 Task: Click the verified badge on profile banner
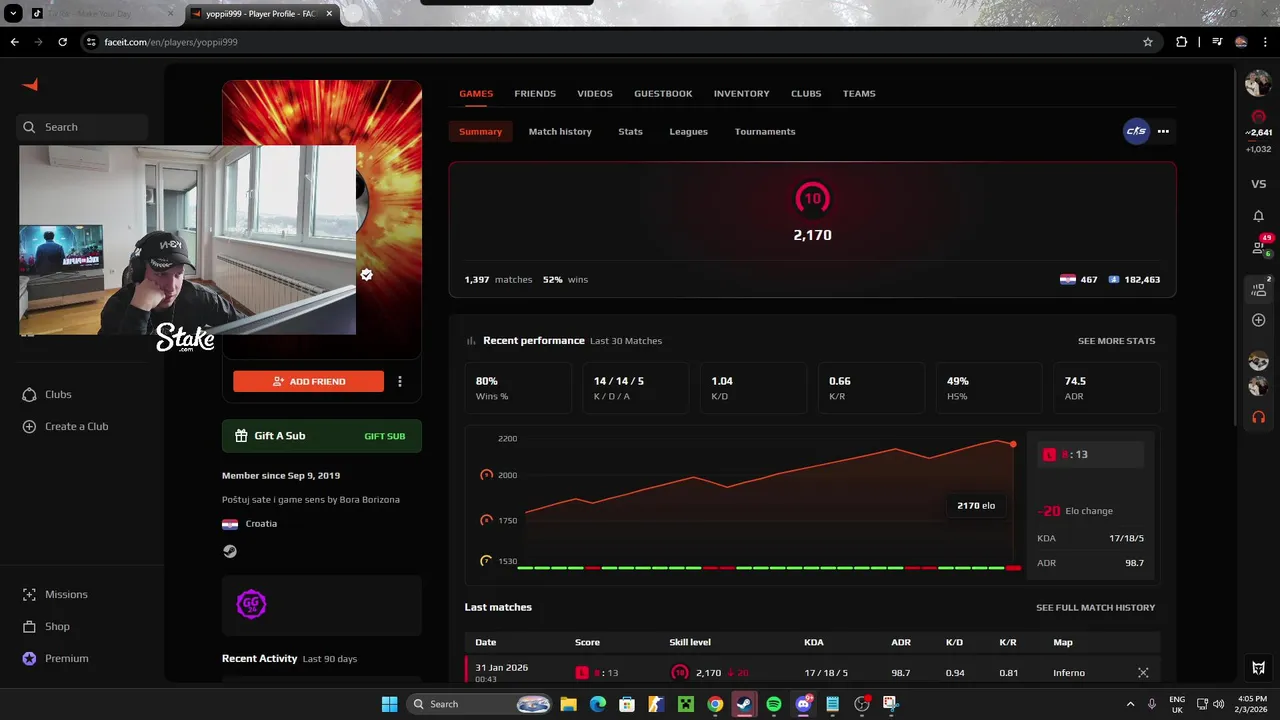tap(367, 274)
